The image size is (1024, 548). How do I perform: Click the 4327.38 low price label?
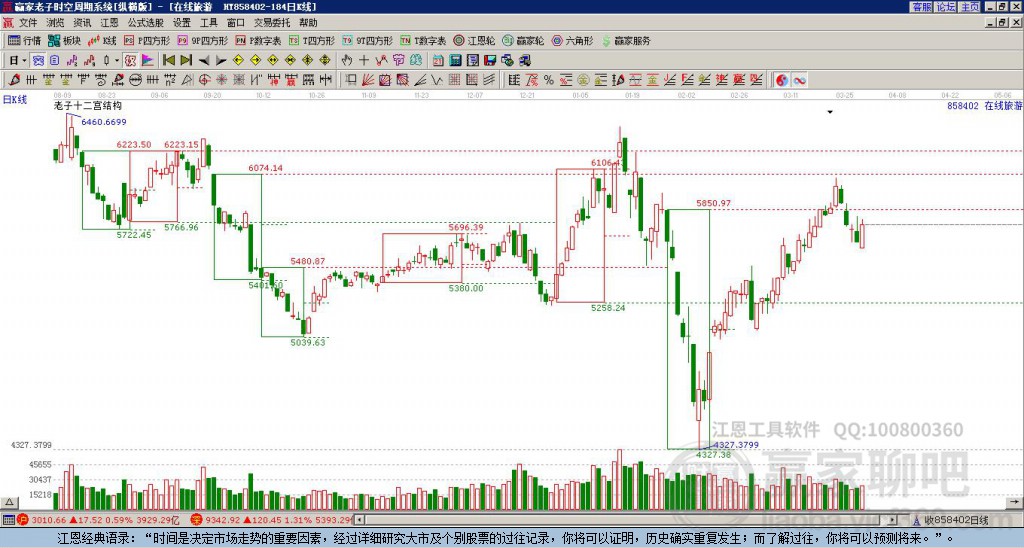[713, 455]
